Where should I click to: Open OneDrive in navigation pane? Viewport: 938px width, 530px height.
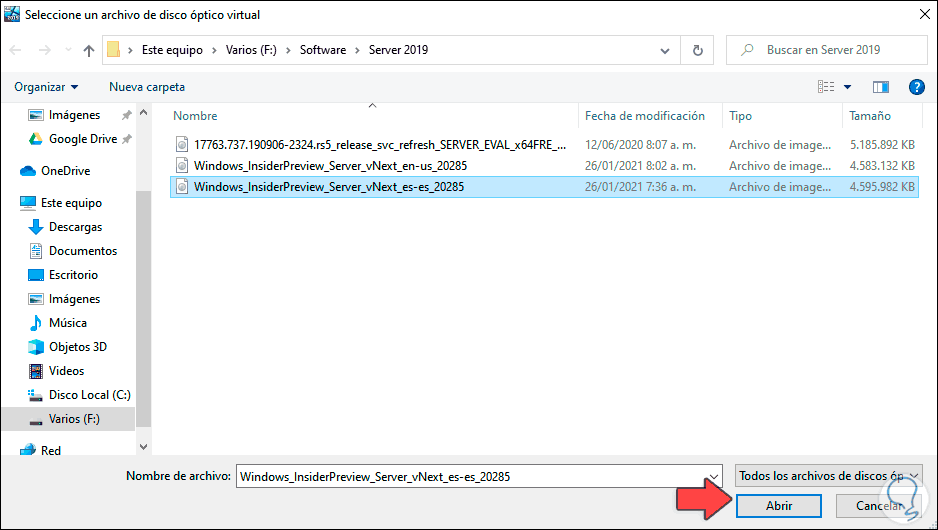pos(65,171)
